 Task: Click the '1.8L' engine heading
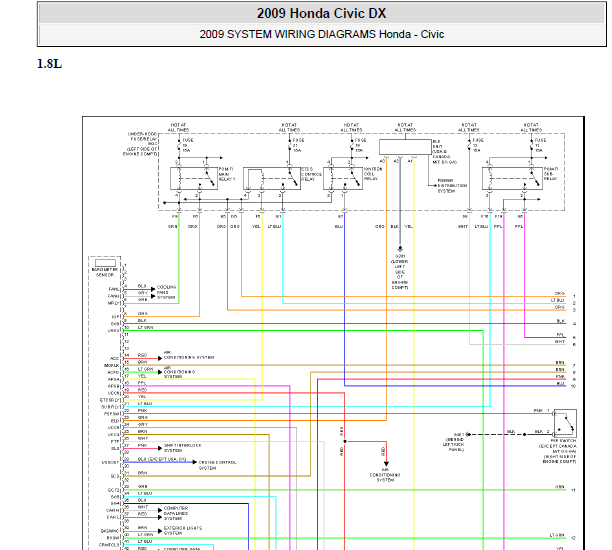coord(49,64)
